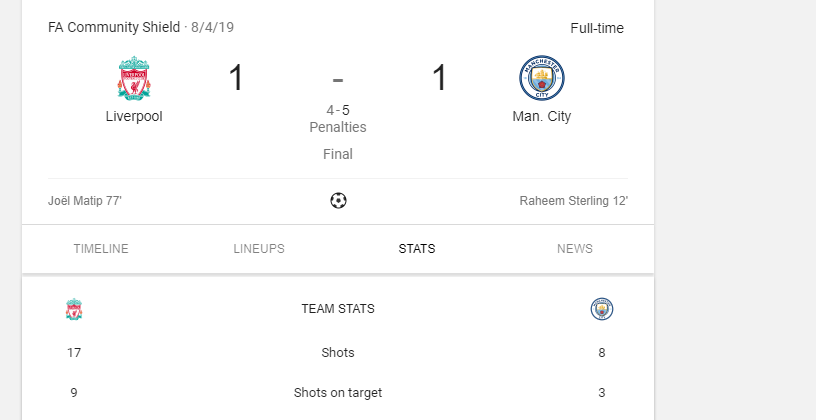Click the 4-5 penalties score

point(338,110)
